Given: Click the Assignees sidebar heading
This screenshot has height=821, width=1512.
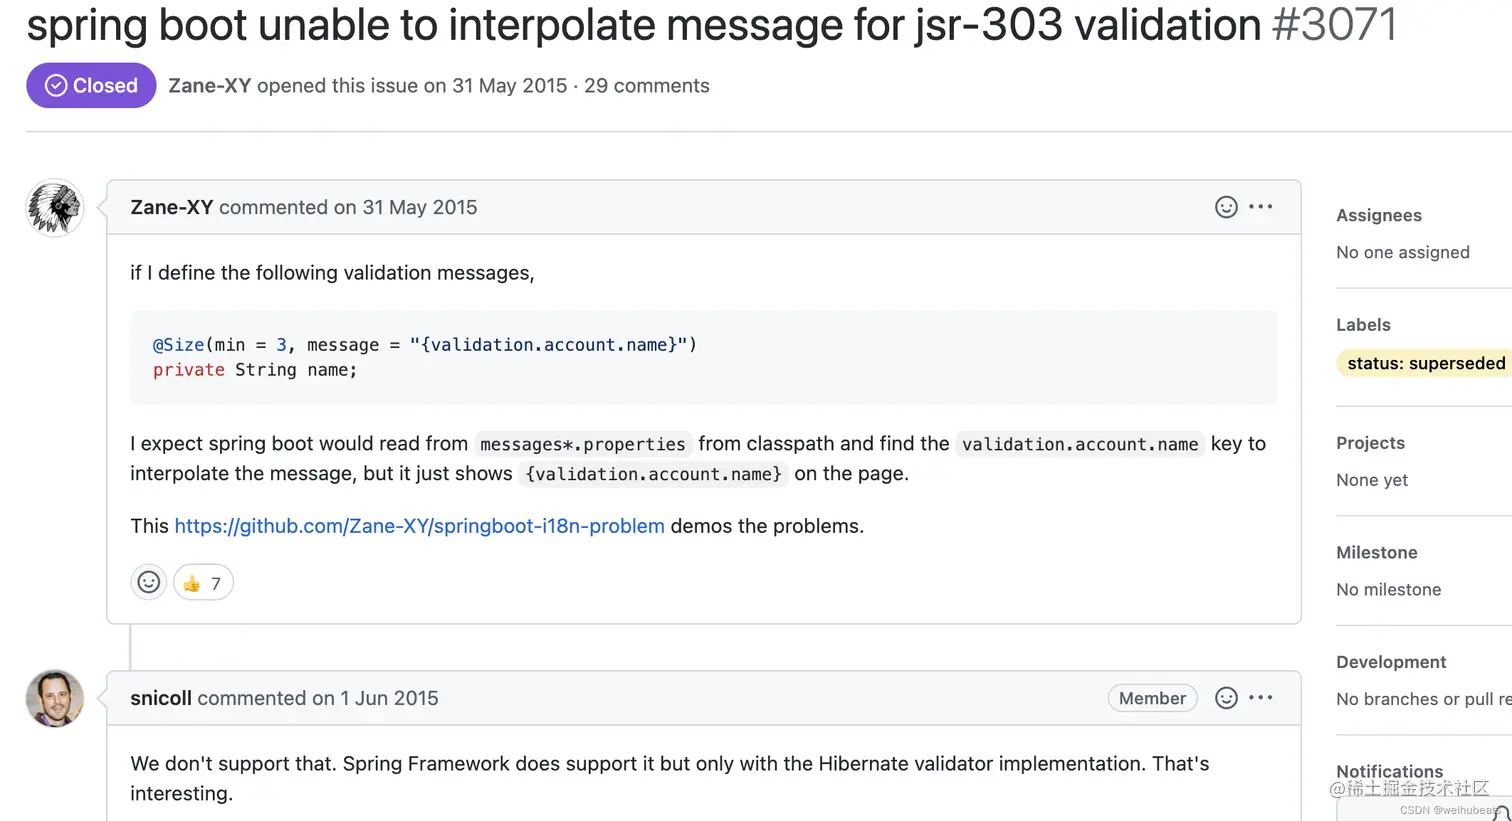Looking at the screenshot, I should (x=1379, y=215).
